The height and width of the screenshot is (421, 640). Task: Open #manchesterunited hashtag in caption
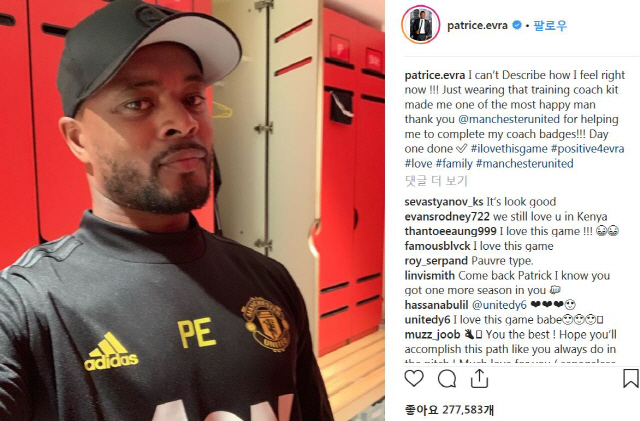(x=524, y=164)
